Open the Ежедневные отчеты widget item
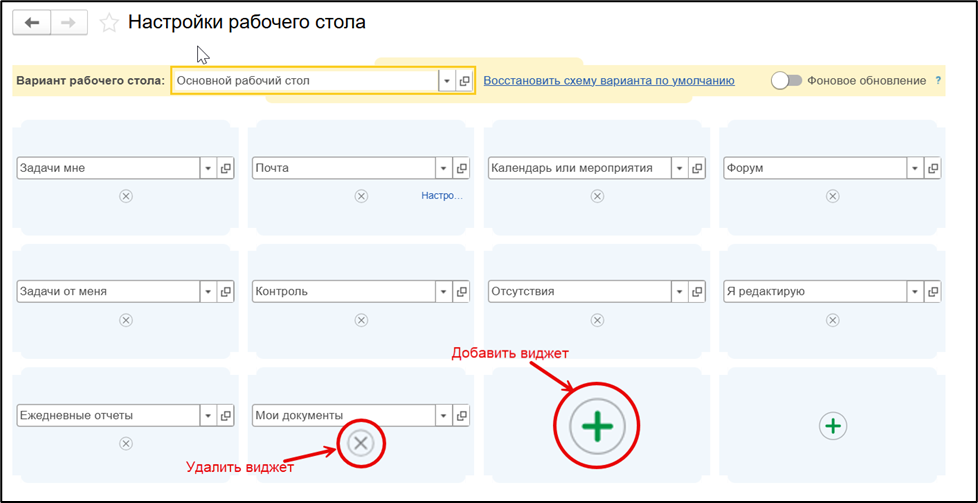978x503 pixels. [225, 415]
